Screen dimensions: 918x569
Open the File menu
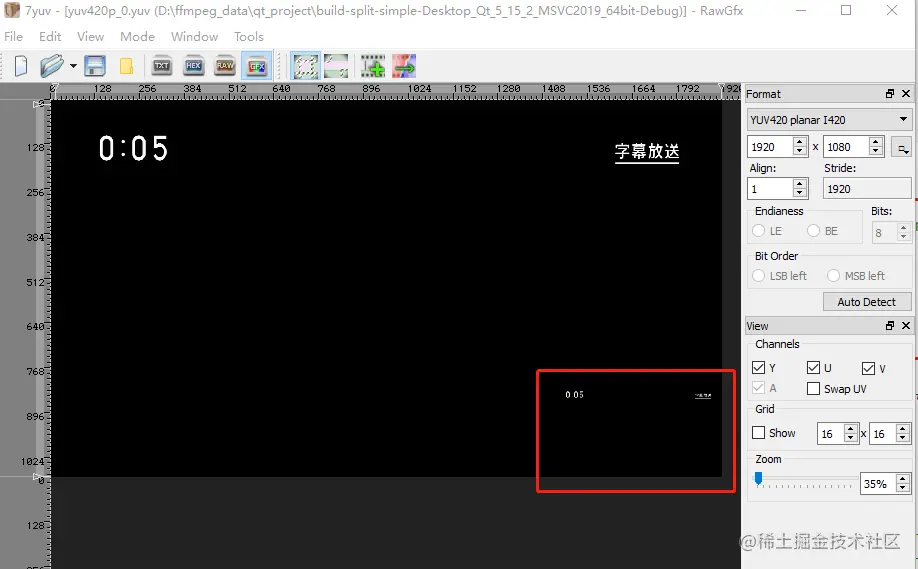[x=13, y=36]
